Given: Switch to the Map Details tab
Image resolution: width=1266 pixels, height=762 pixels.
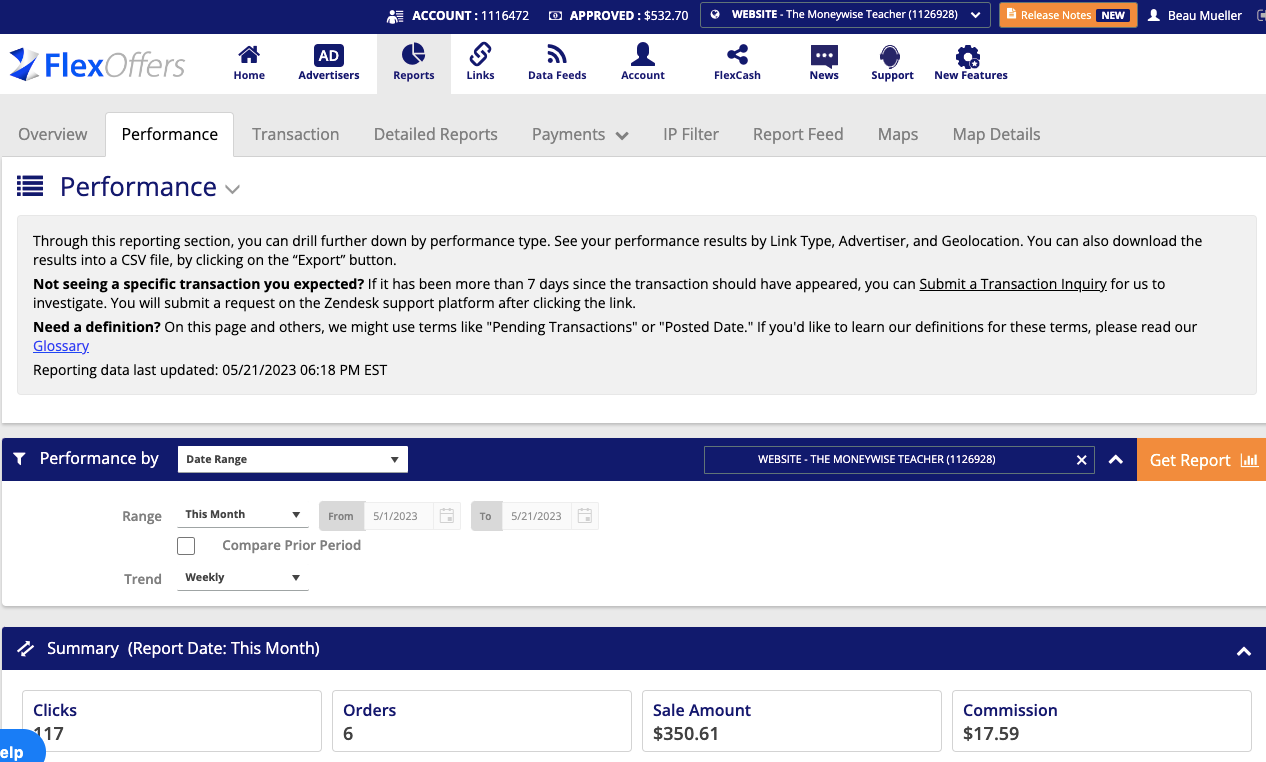Looking at the screenshot, I should (997, 134).
